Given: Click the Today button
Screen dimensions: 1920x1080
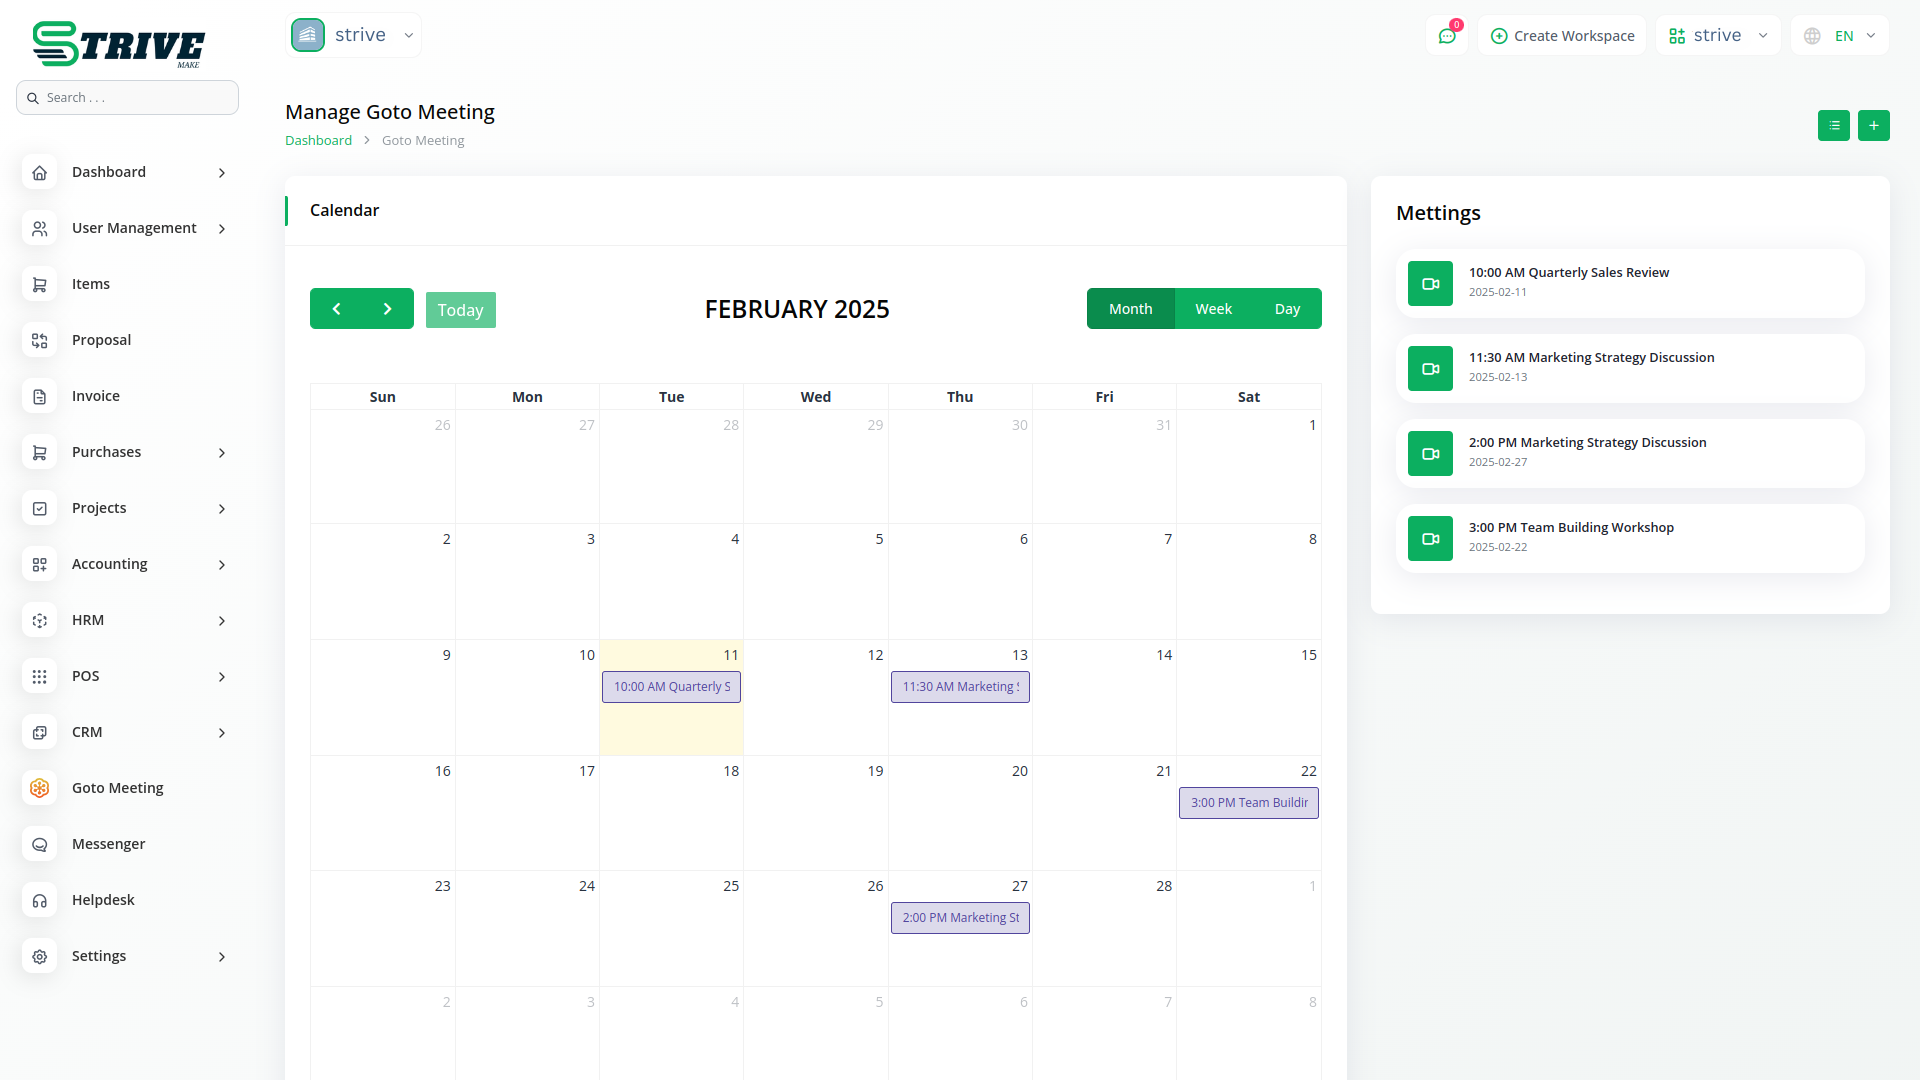Looking at the screenshot, I should point(460,310).
